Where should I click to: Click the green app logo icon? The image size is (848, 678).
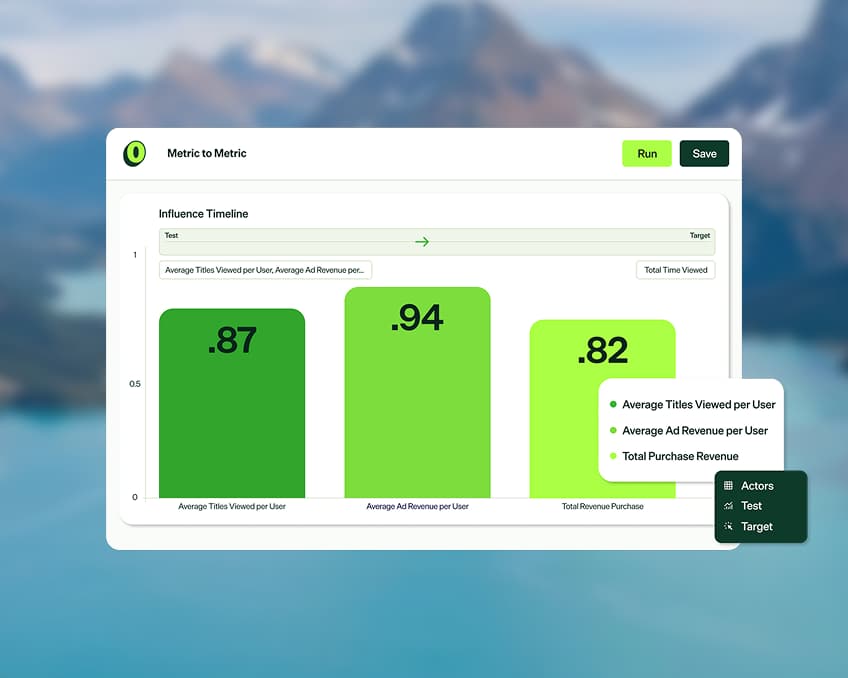(x=135, y=154)
